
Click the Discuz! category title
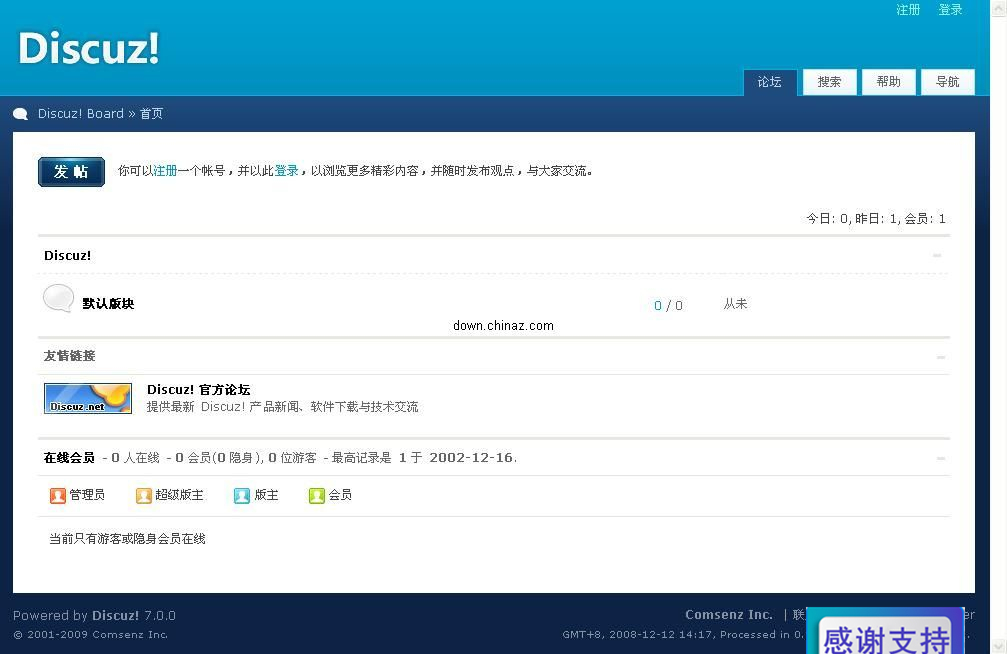[x=67, y=256]
